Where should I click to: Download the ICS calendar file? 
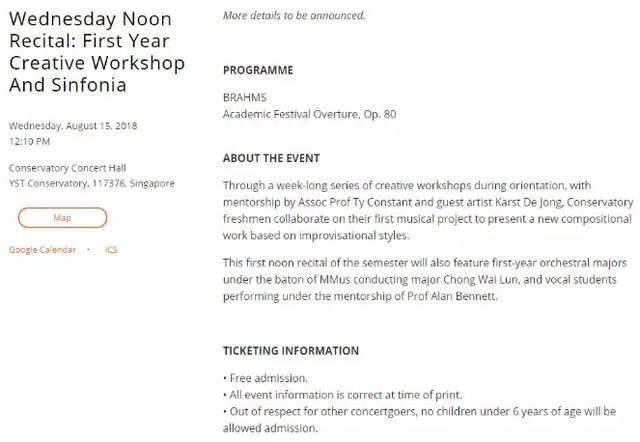point(111,249)
